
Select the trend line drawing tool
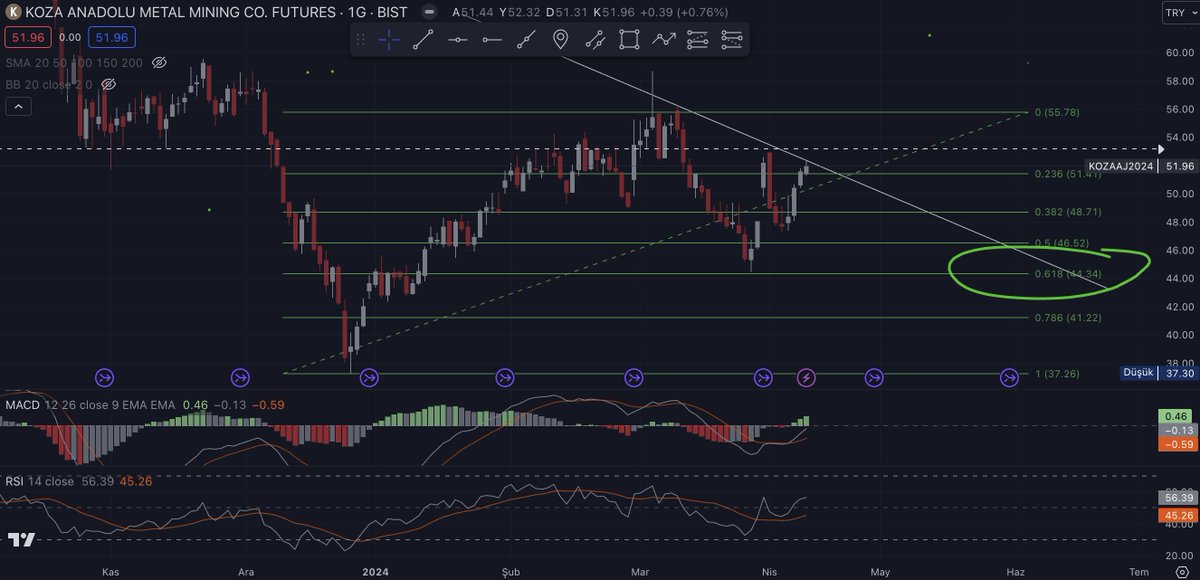point(422,39)
